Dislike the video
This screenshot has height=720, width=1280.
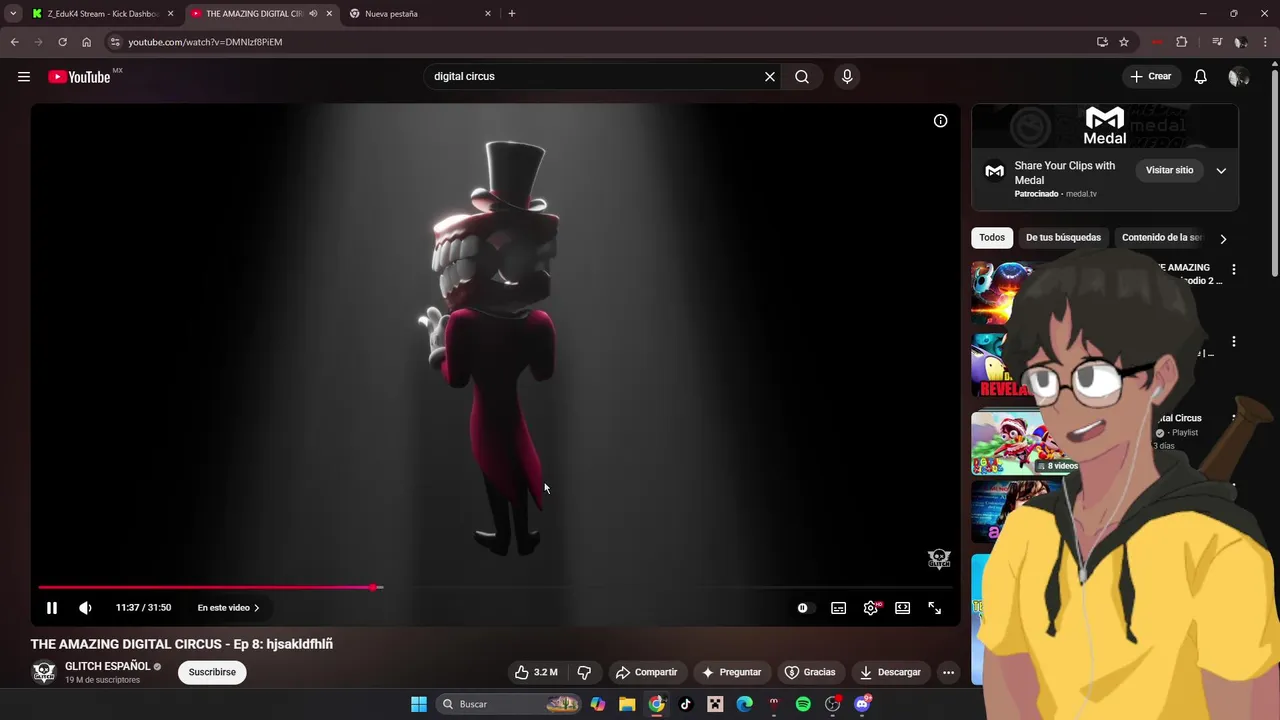(584, 672)
